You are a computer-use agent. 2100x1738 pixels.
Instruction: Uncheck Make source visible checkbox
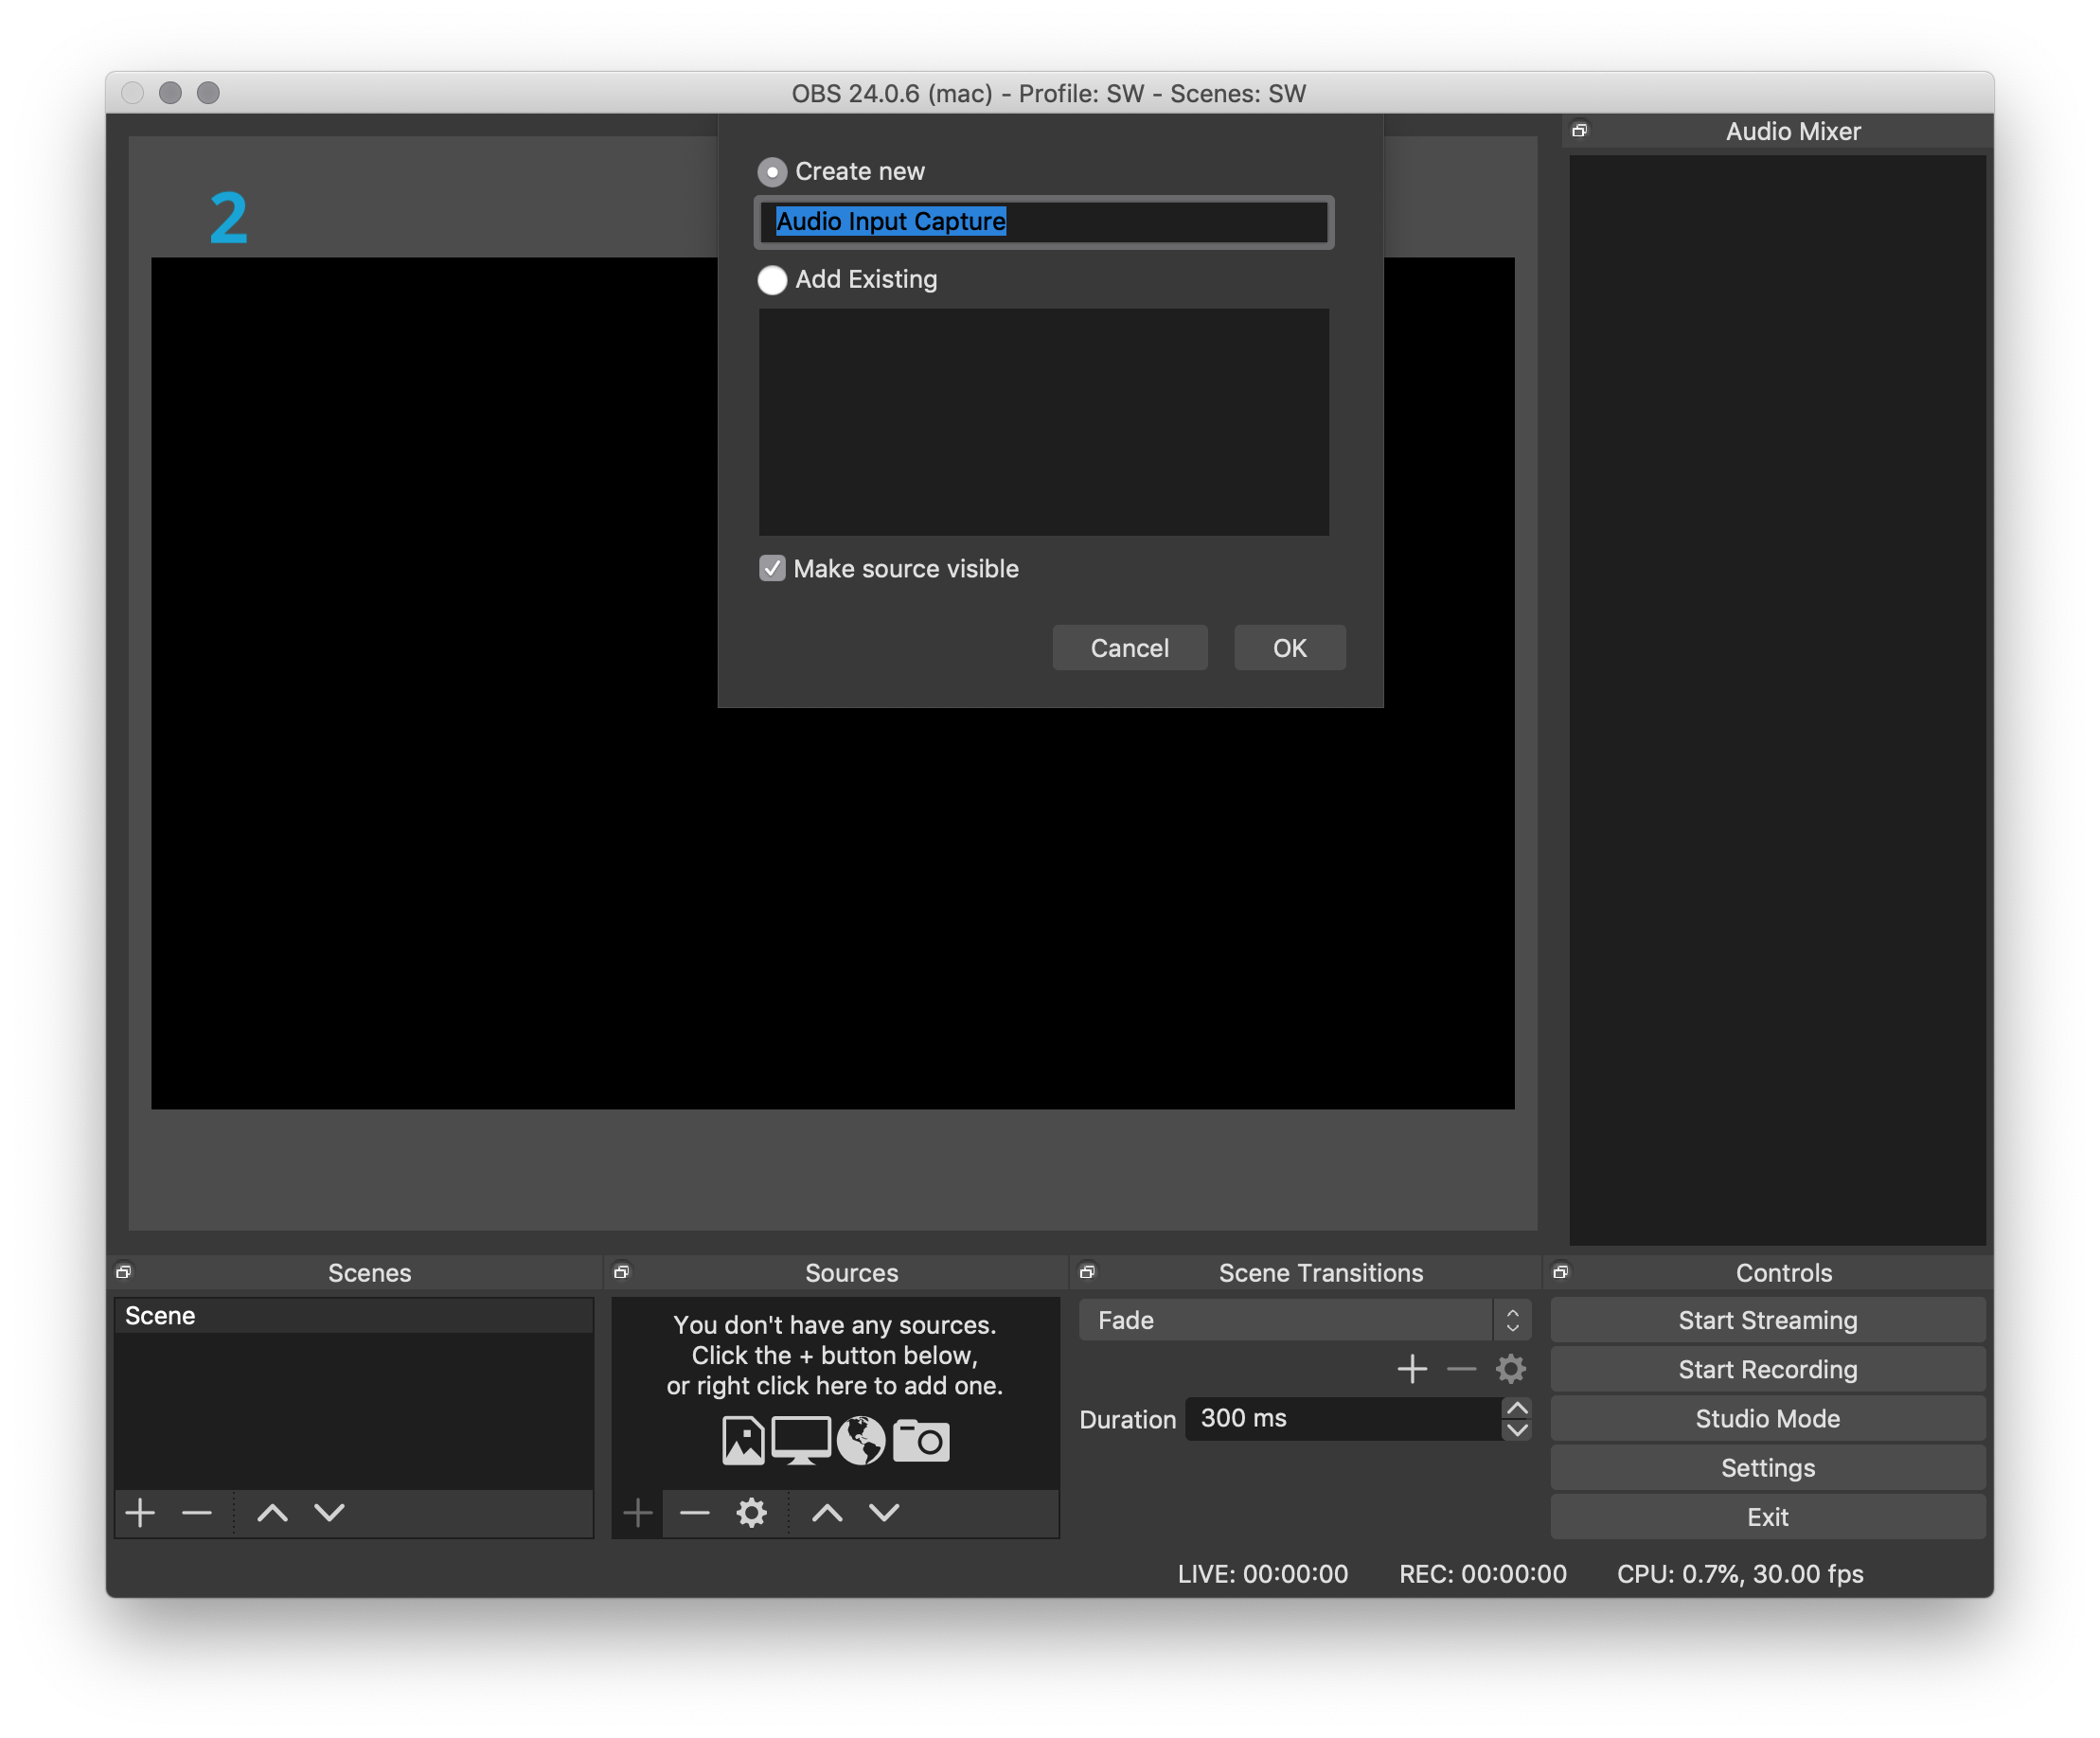pyautogui.click(x=772, y=569)
